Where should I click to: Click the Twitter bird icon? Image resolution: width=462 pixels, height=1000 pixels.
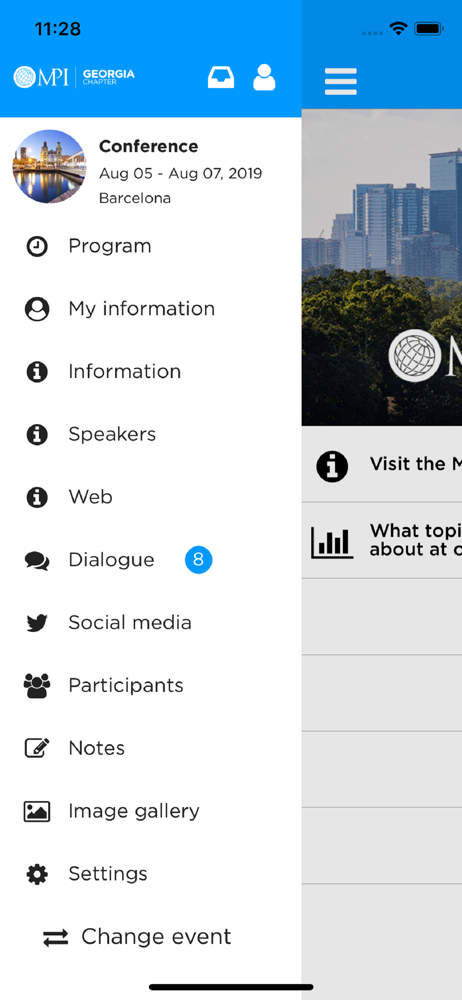(37, 622)
